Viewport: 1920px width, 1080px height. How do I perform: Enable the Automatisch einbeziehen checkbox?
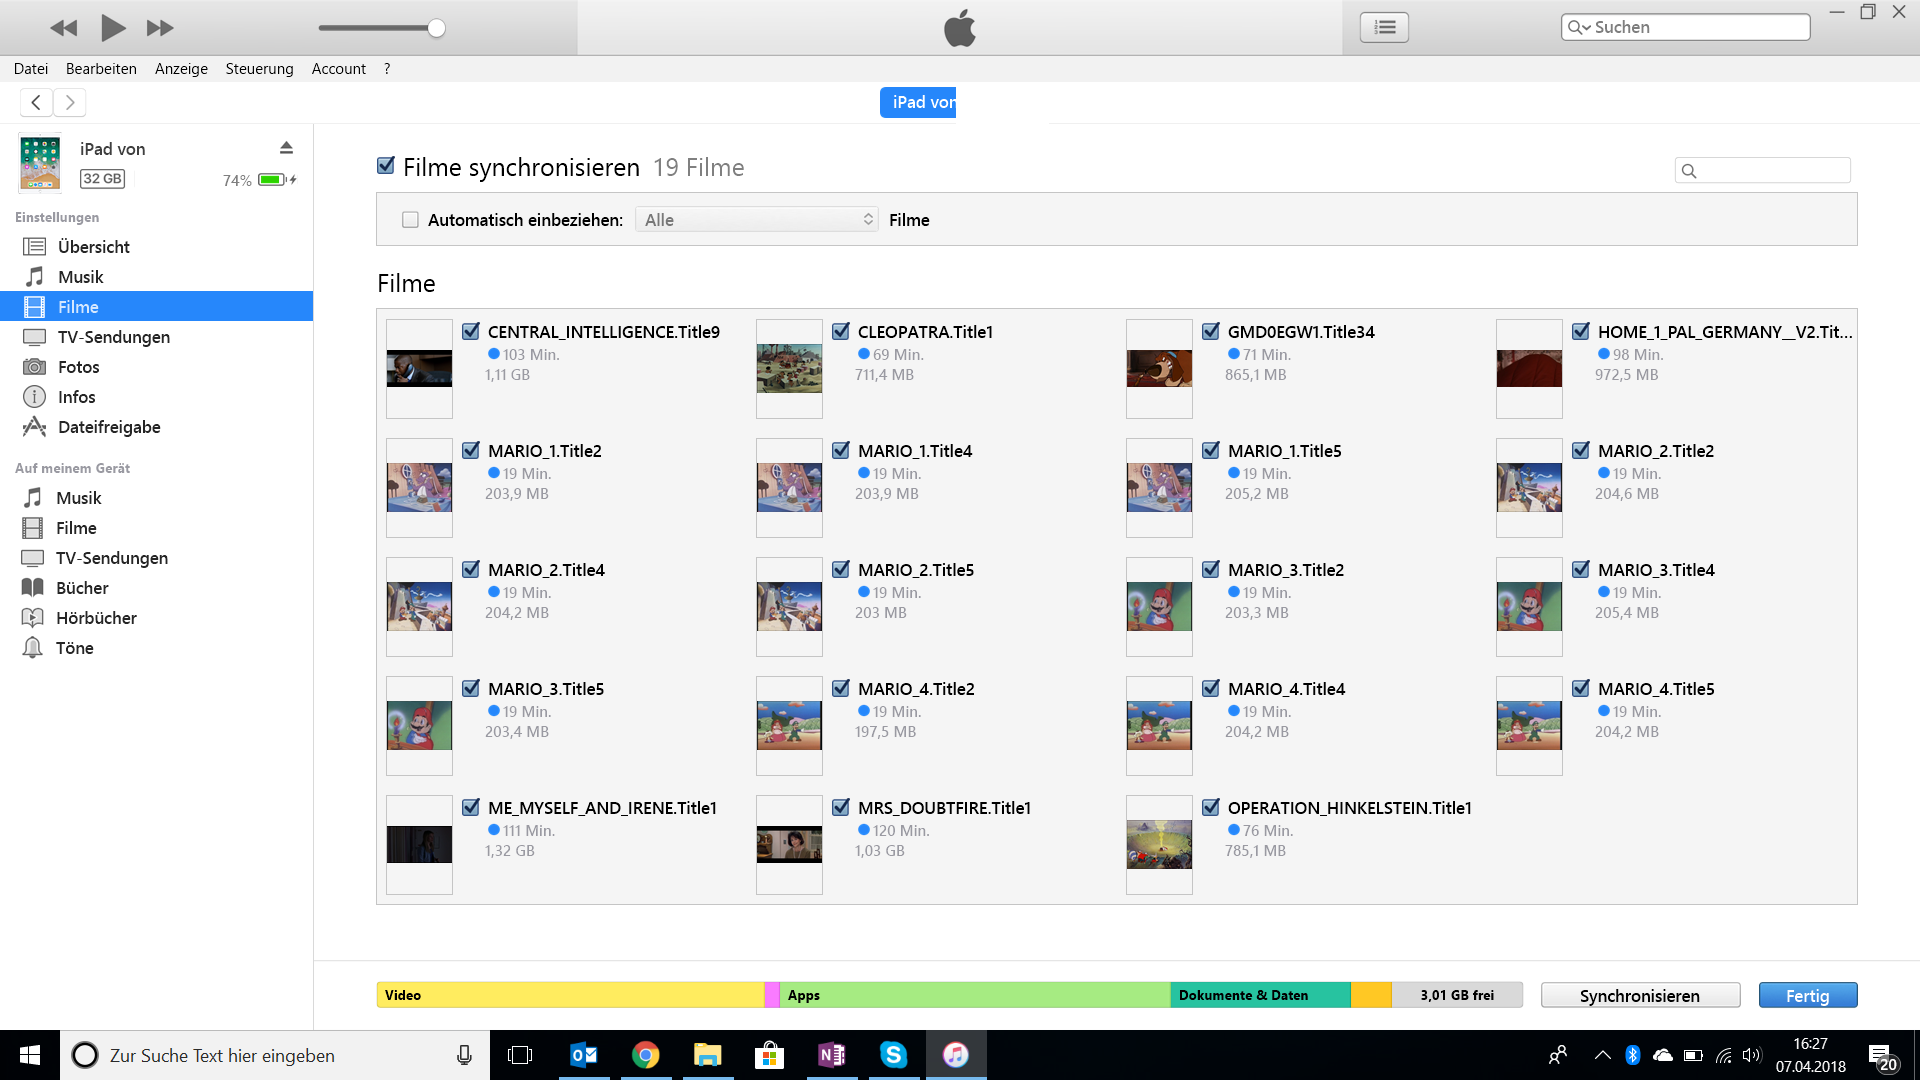(x=410, y=220)
